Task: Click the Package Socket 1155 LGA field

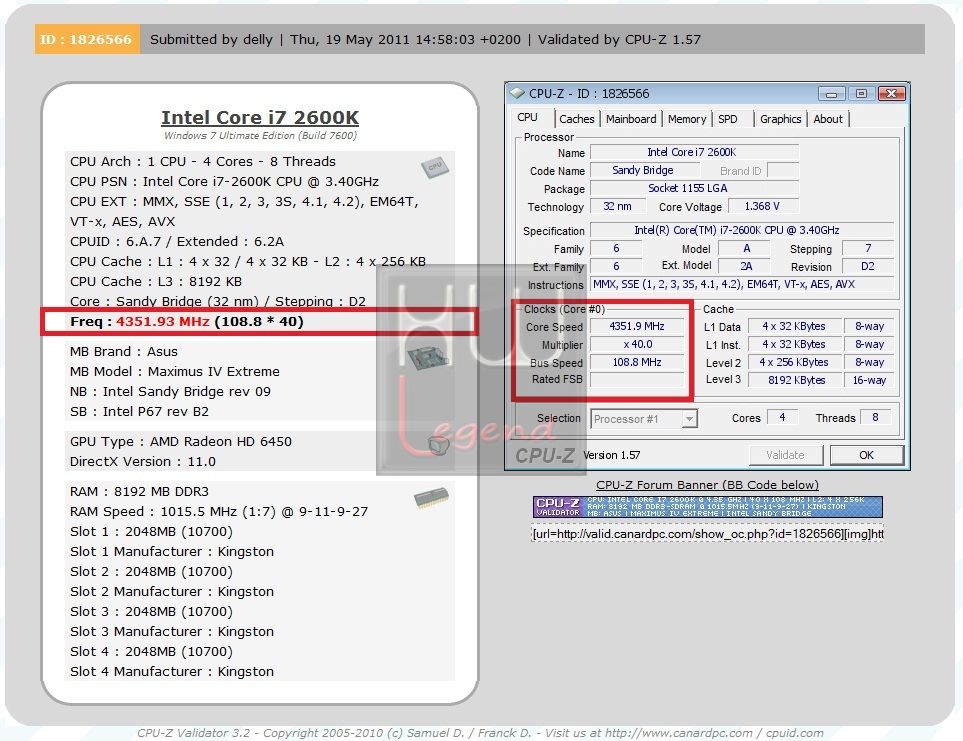Action: [694, 188]
